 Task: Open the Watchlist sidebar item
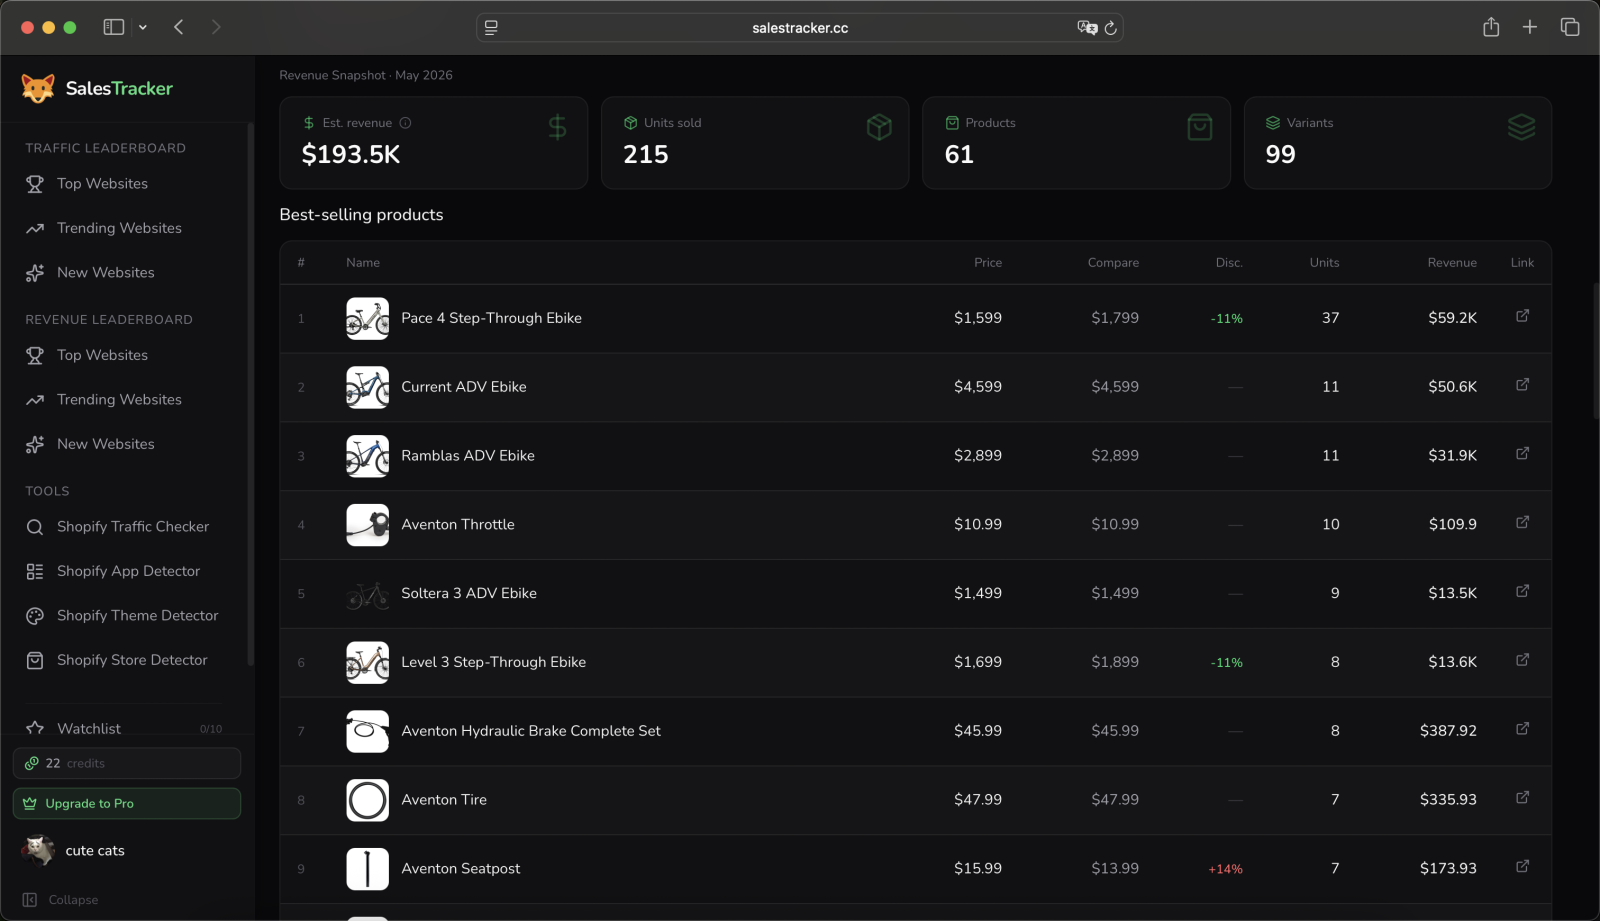click(125, 728)
